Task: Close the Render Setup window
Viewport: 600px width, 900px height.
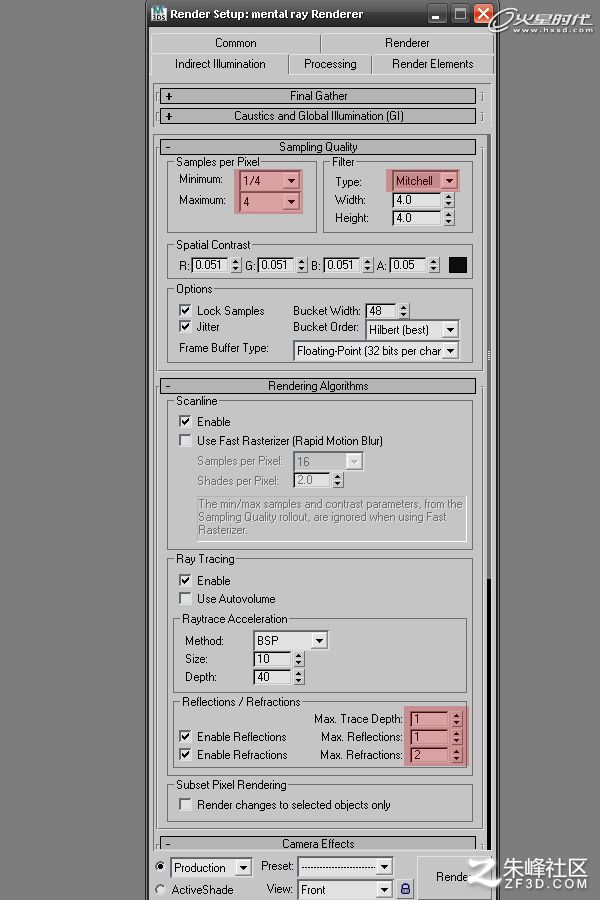Action: point(483,14)
